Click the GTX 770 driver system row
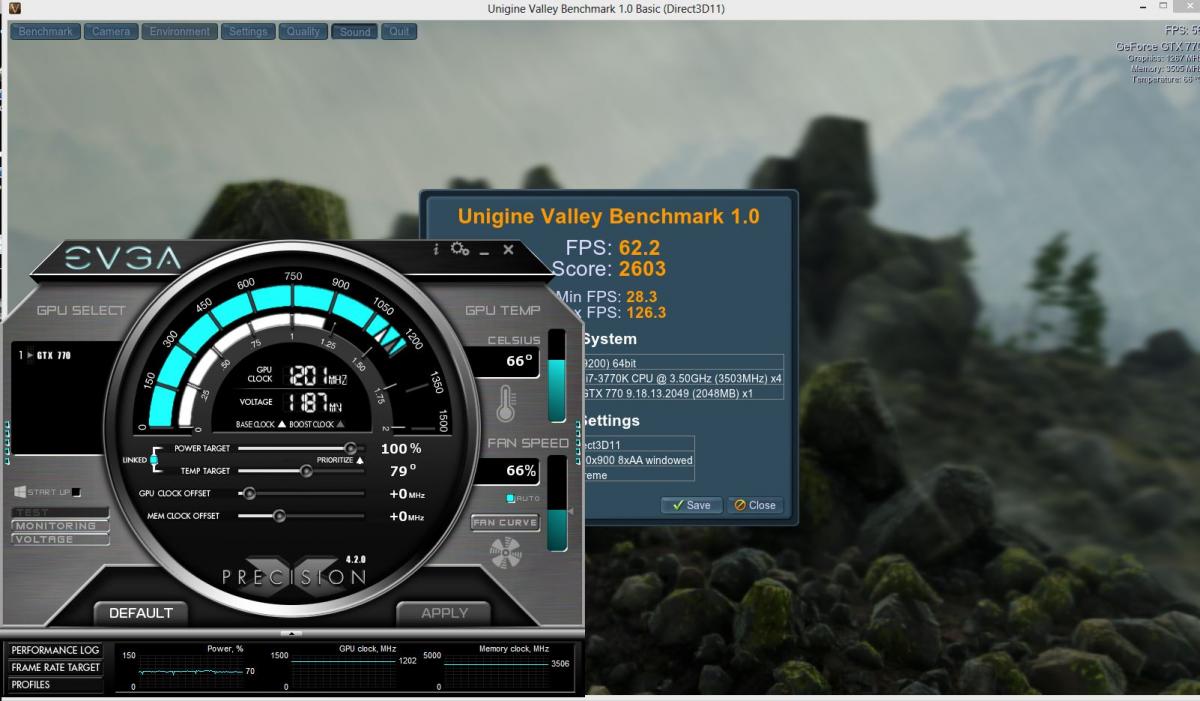 click(x=683, y=393)
